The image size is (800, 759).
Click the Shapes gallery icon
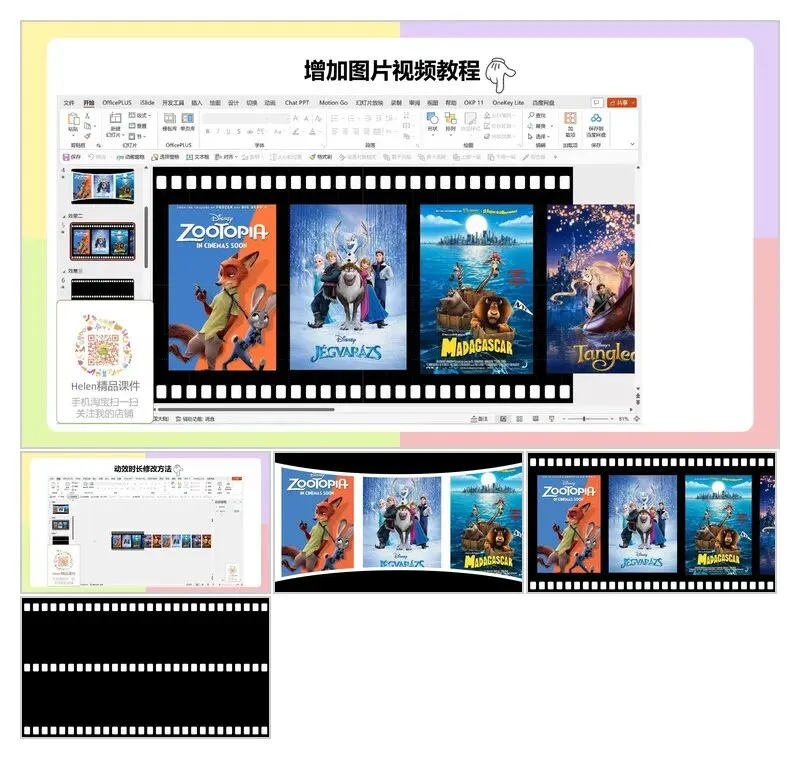point(433,118)
